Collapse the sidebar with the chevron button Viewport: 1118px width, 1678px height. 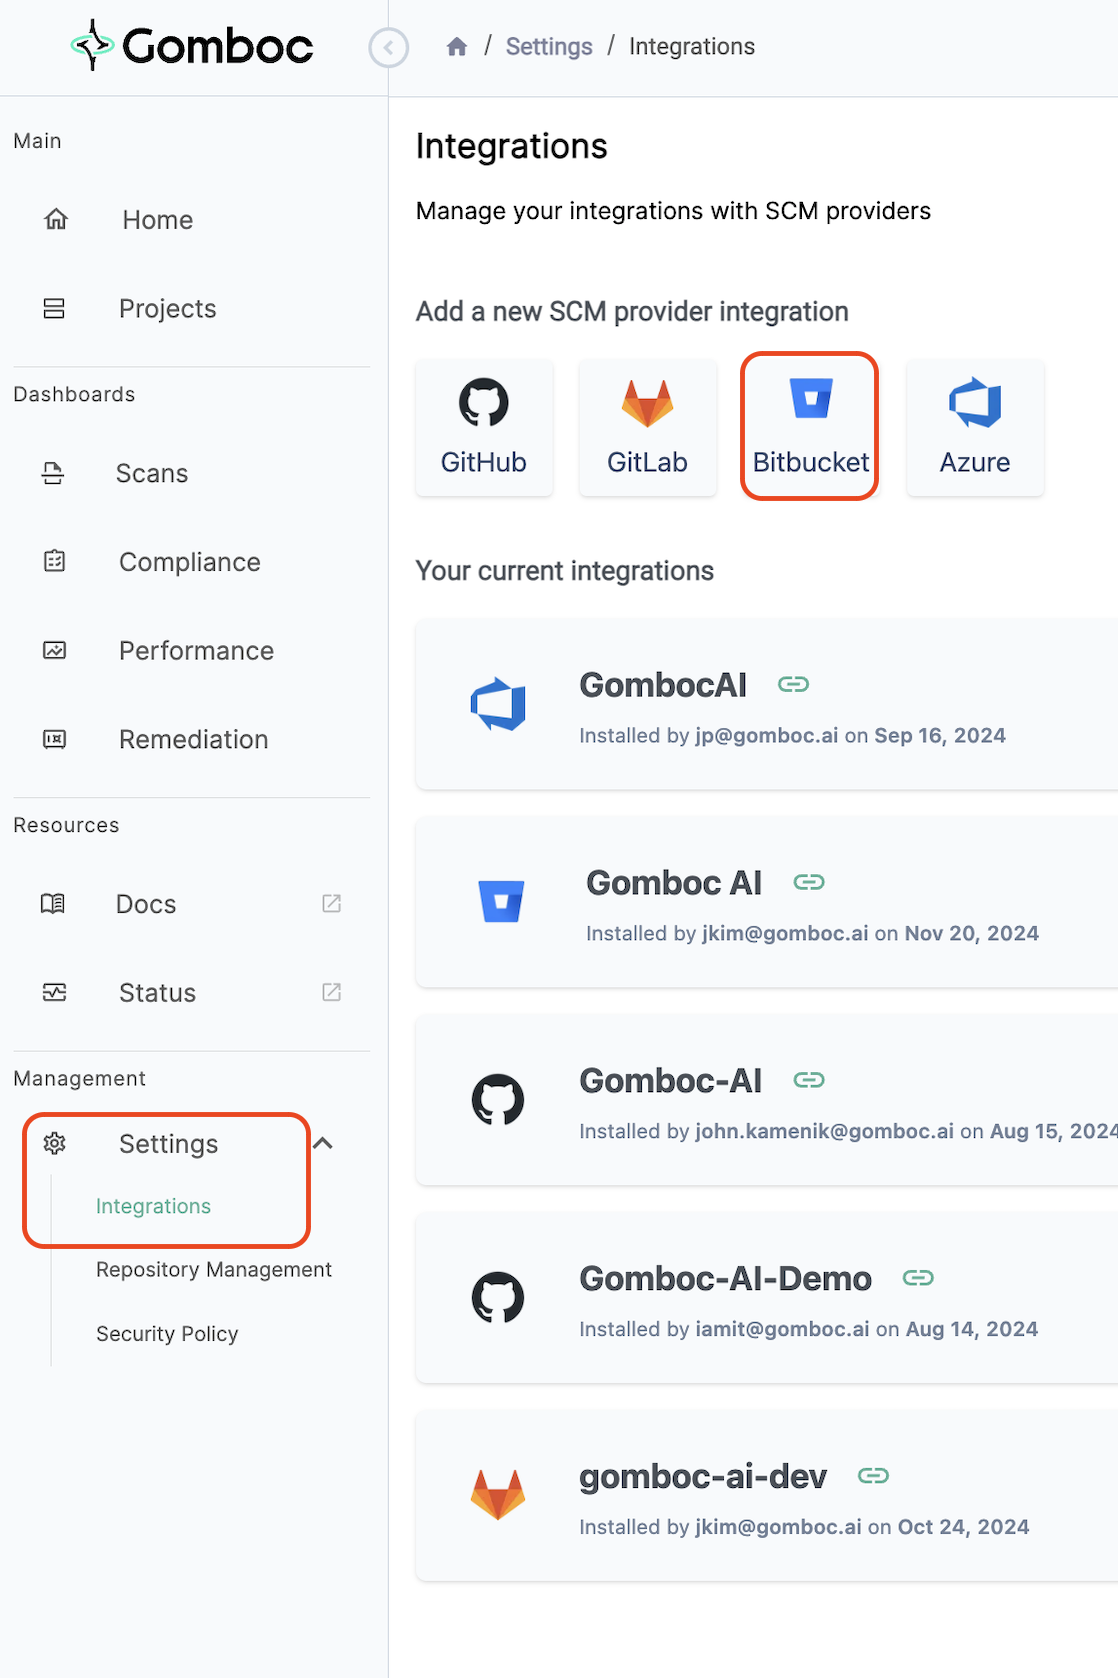tap(388, 47)
